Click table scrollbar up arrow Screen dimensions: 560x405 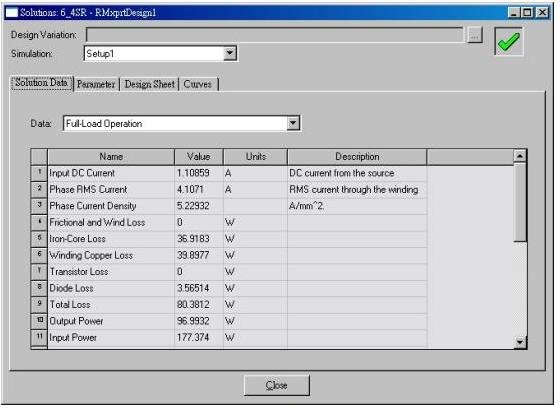tap(520, 156)
